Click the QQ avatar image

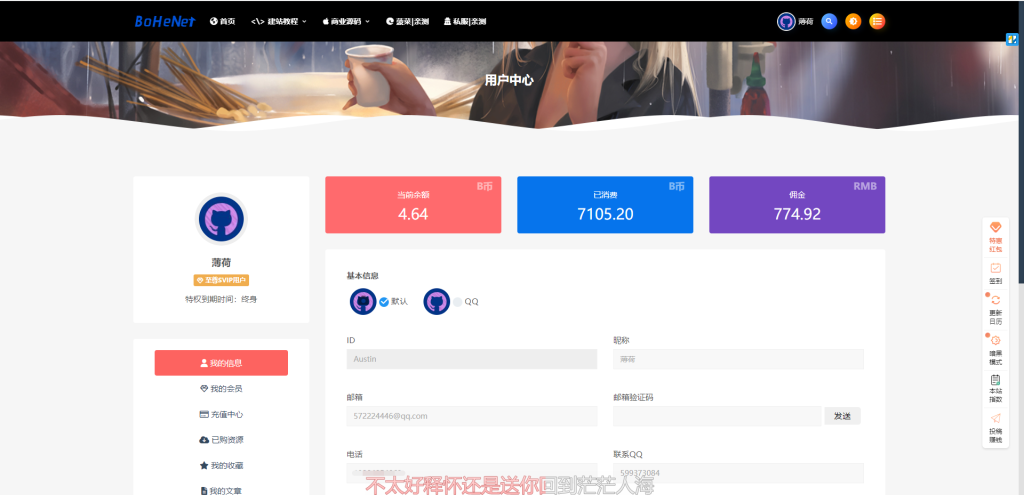point(437,302)
